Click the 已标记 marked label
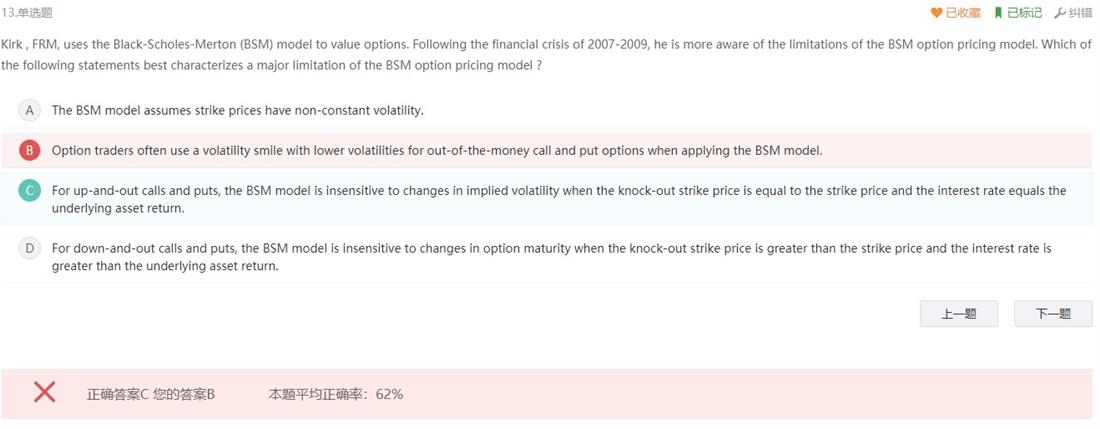This screenshot has width=1100, height=429. (x=1024, y=13)
